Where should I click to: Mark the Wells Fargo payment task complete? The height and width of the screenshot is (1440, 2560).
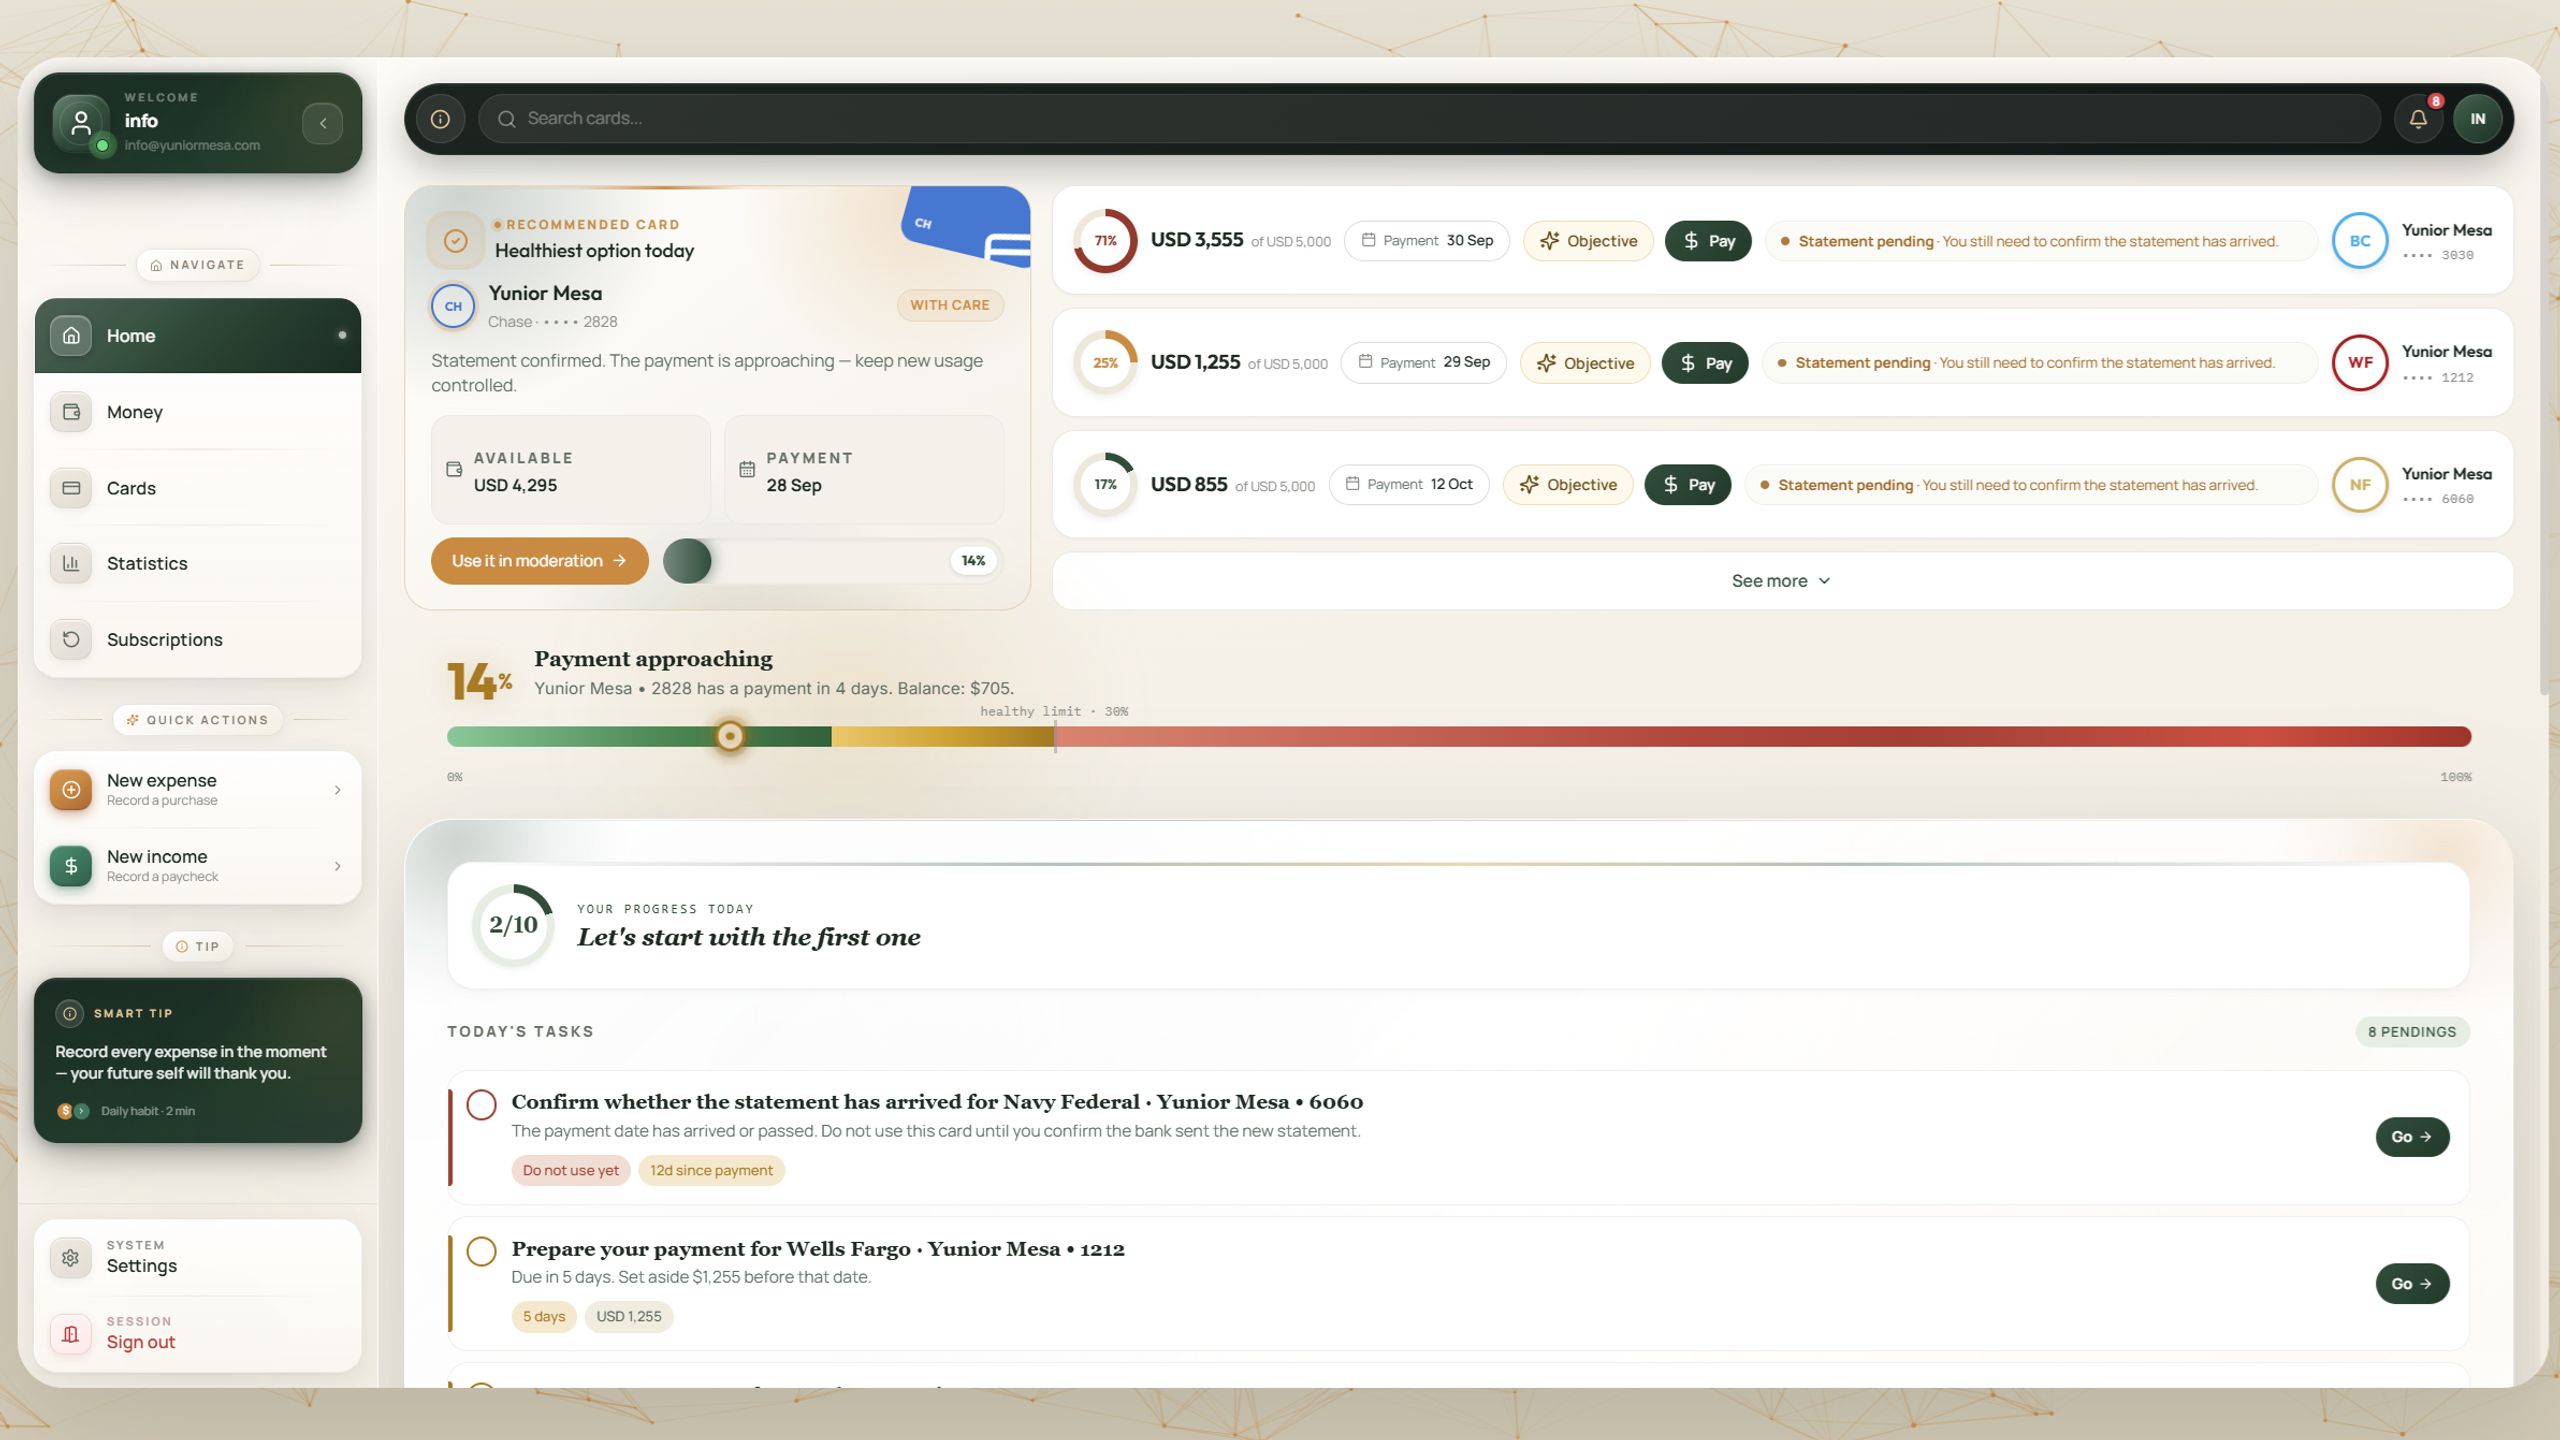[x=481, y=1251]
